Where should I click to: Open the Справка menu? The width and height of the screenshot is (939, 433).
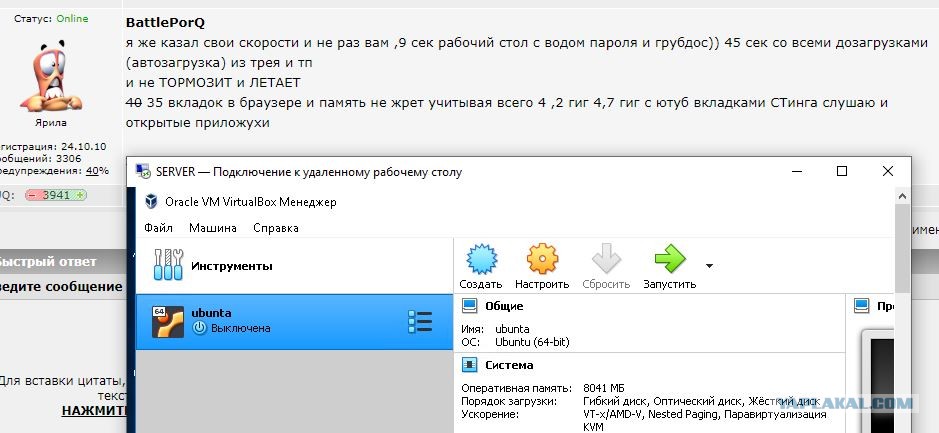[275, 228]
